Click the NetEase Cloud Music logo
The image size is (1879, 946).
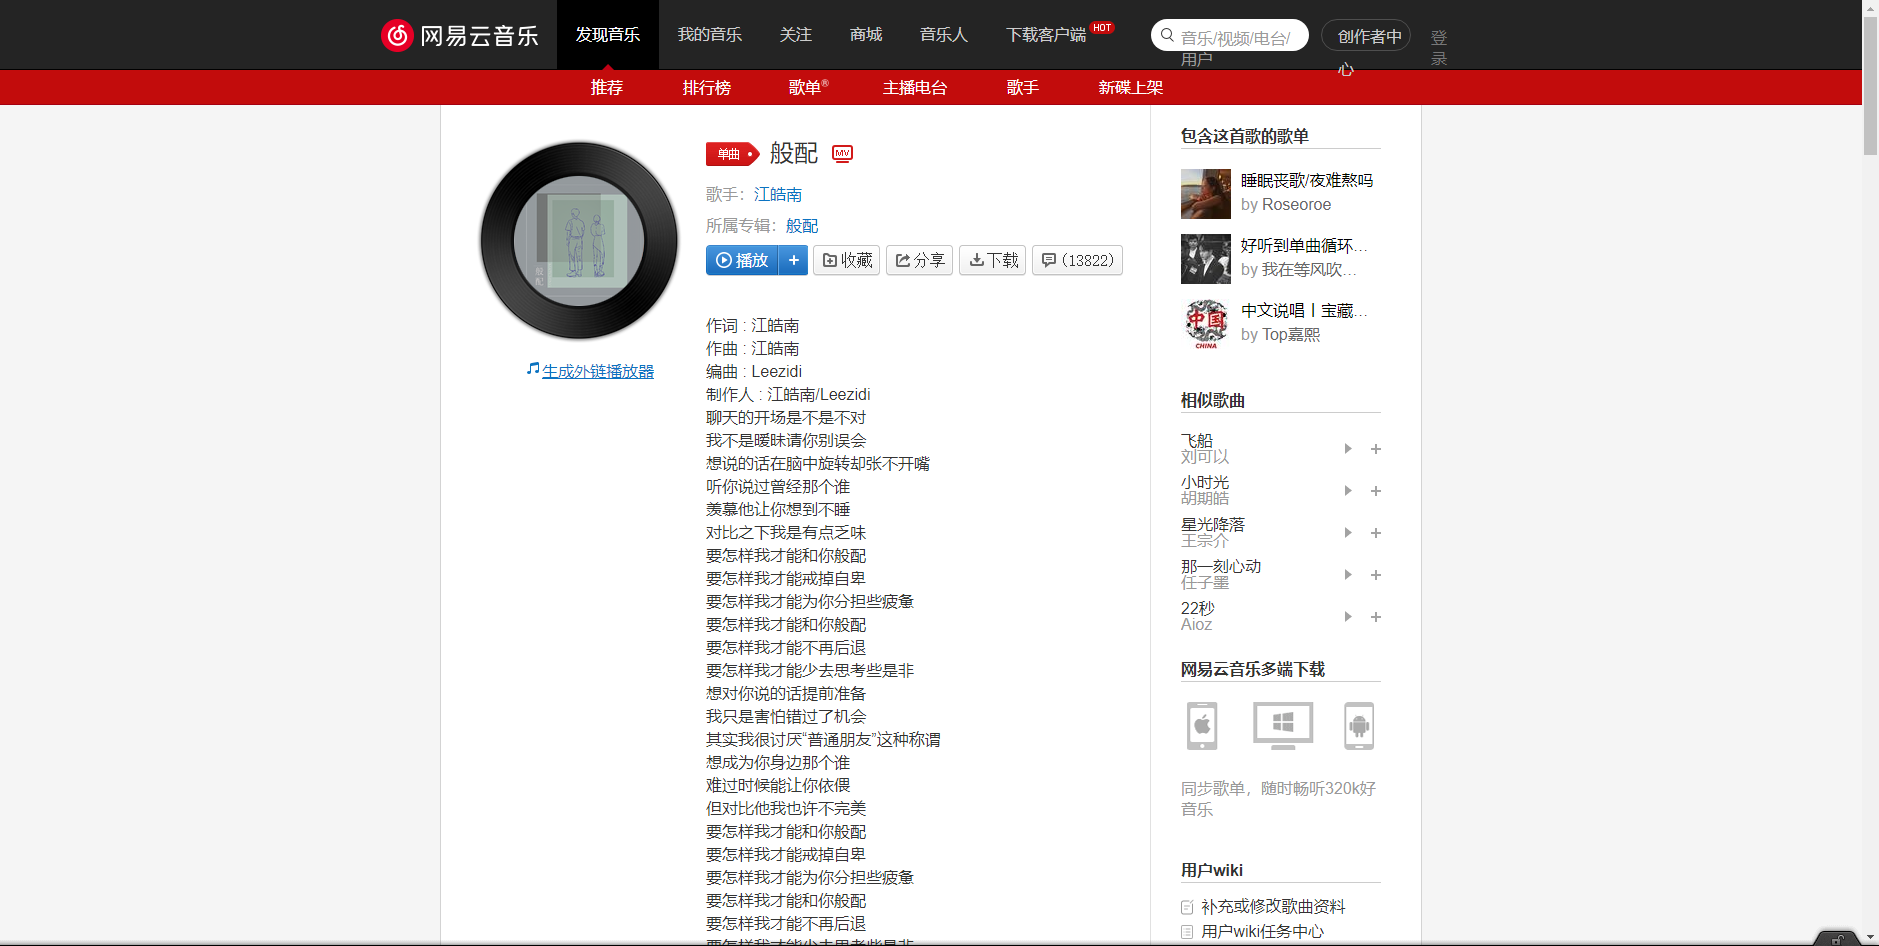(x=460, y=34)
